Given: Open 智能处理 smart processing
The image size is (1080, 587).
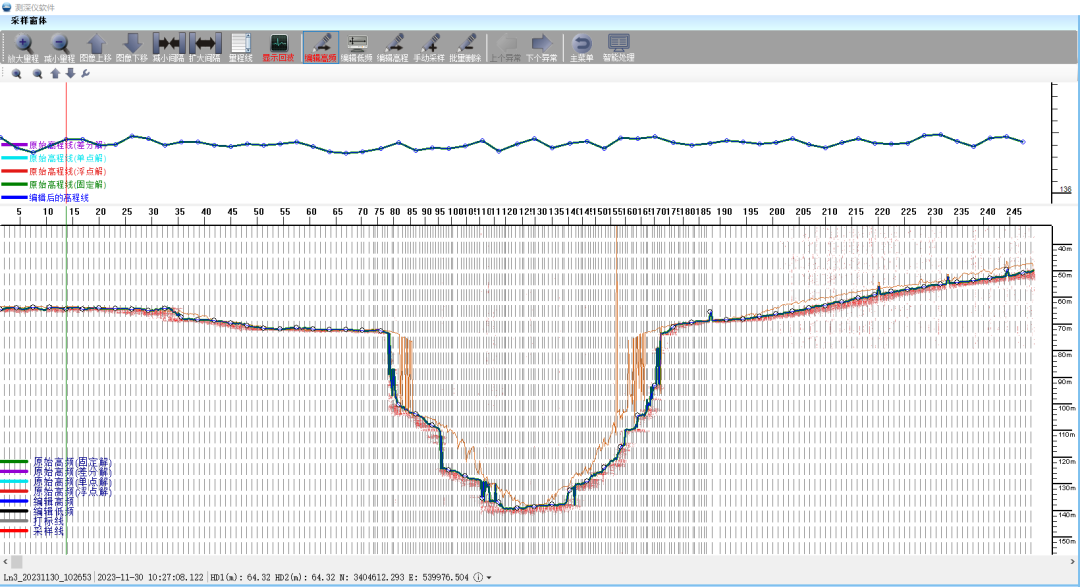Looking at the screenshot, I should tap(619, 48).
